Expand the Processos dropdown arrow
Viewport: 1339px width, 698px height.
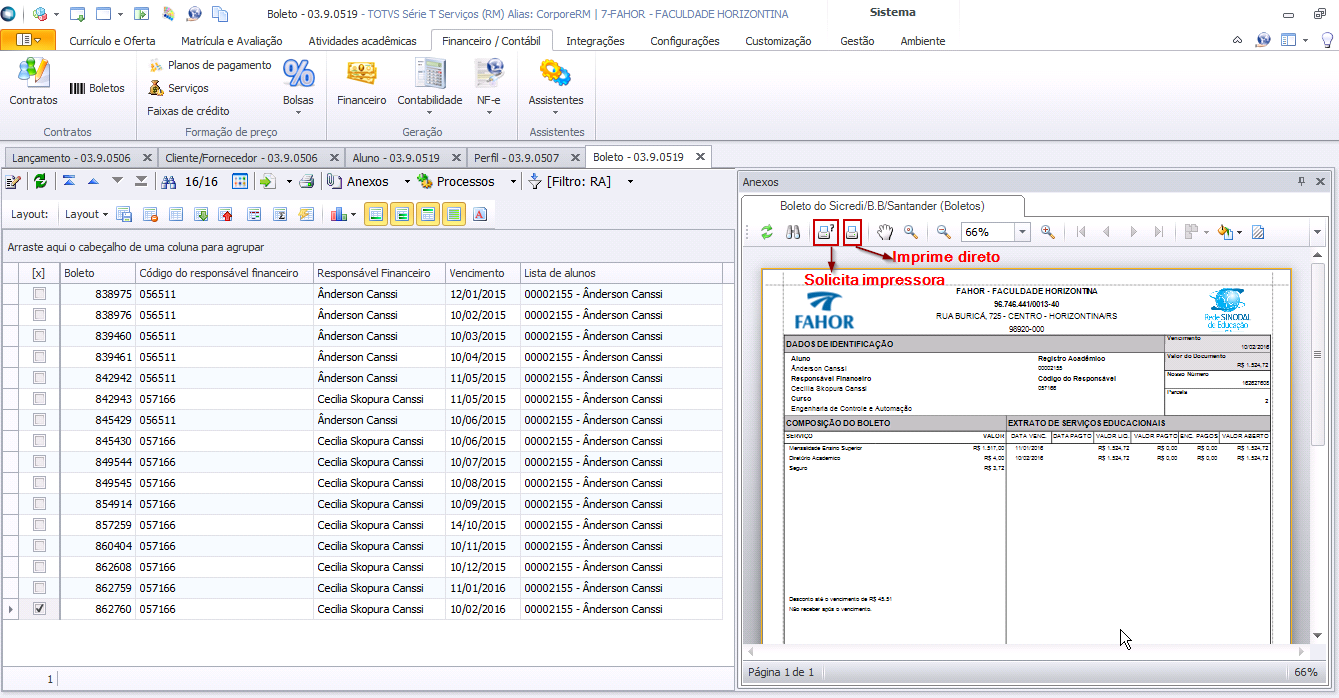(513, 182)
